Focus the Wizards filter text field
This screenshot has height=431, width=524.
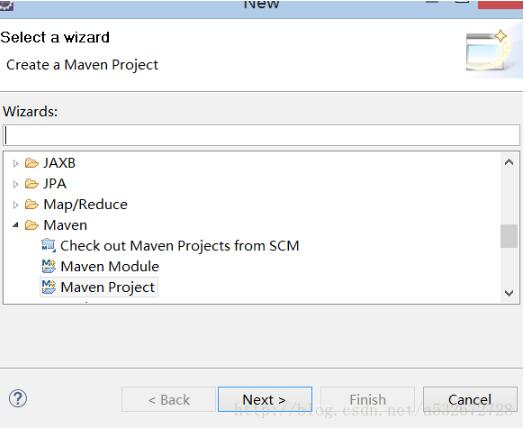click(x=262, y=135)
